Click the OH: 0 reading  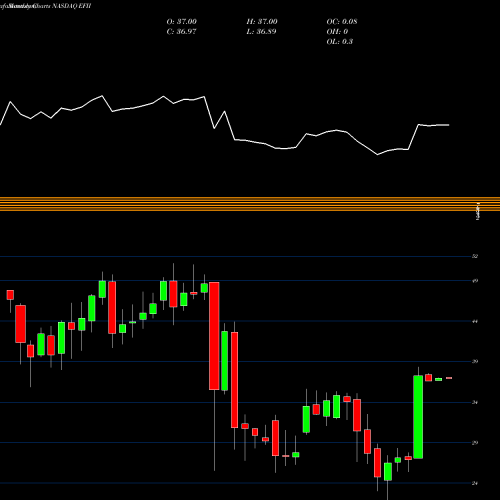click(x=337, y=32)
